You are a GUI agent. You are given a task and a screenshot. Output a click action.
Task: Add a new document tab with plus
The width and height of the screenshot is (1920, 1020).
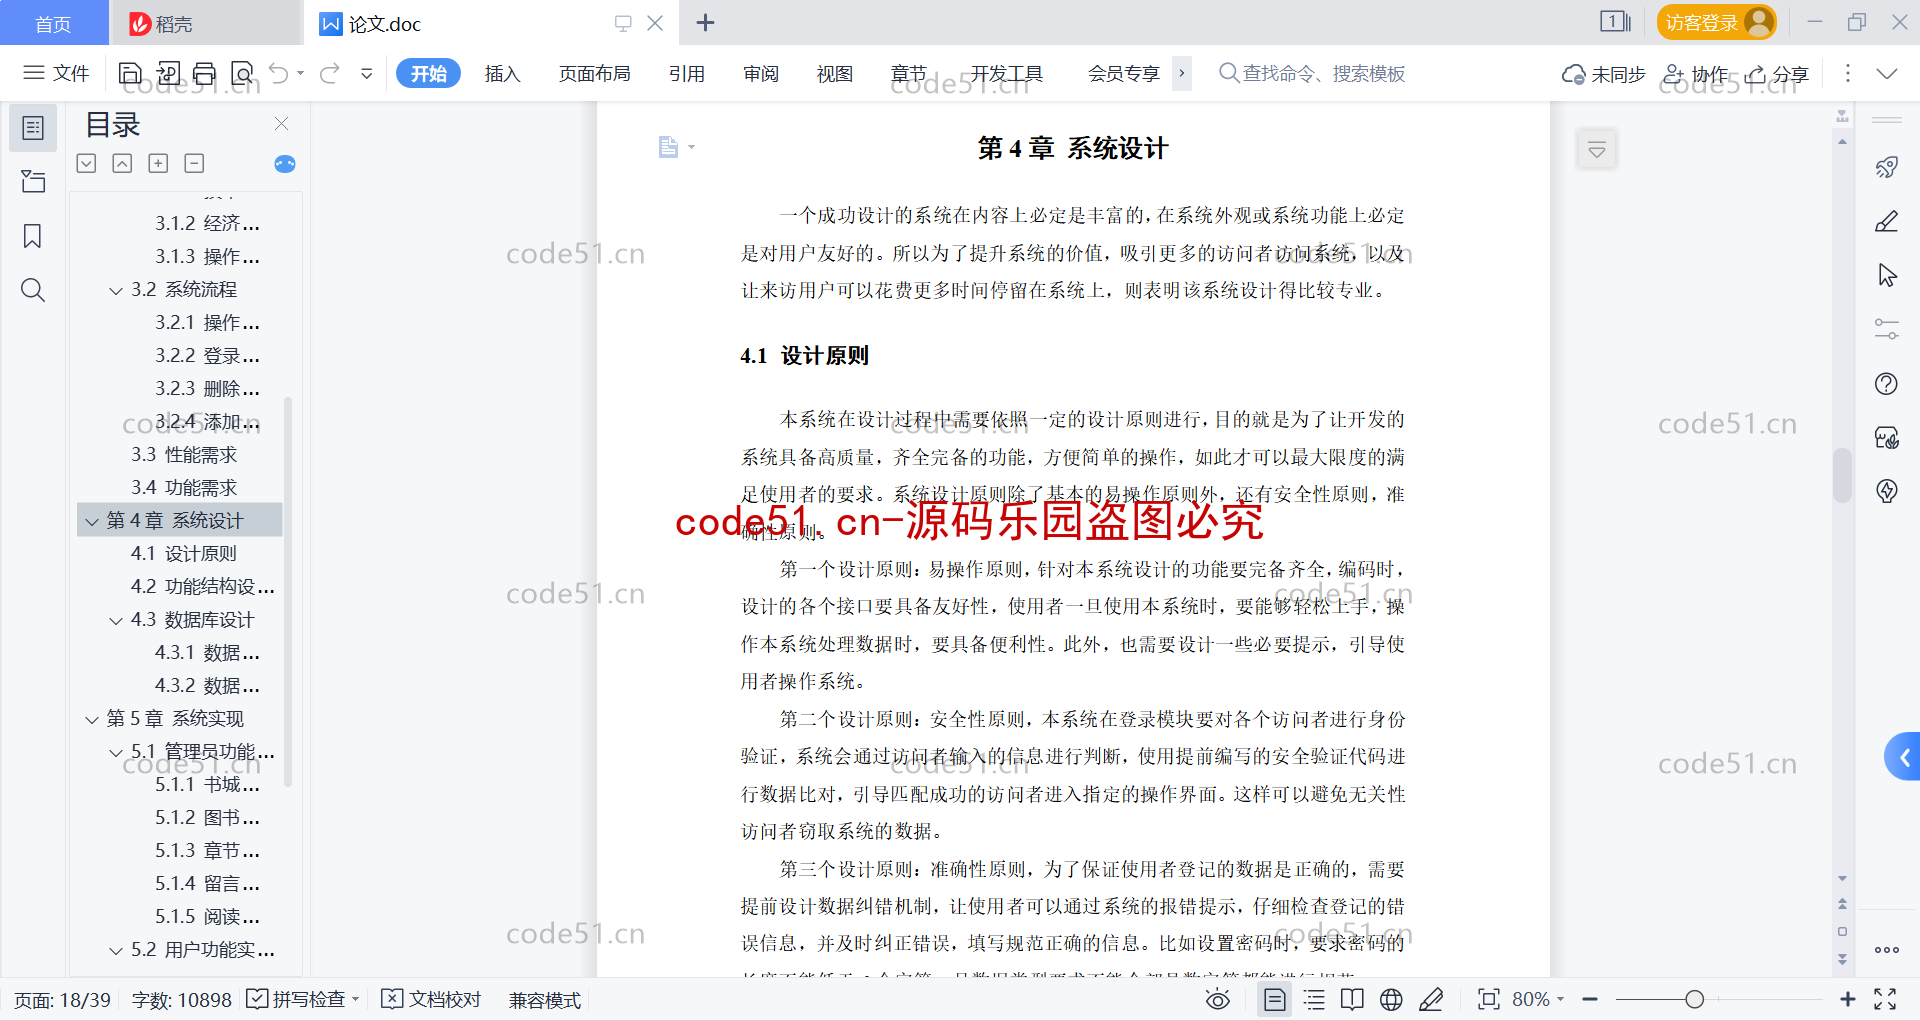(x=705, y=22)
